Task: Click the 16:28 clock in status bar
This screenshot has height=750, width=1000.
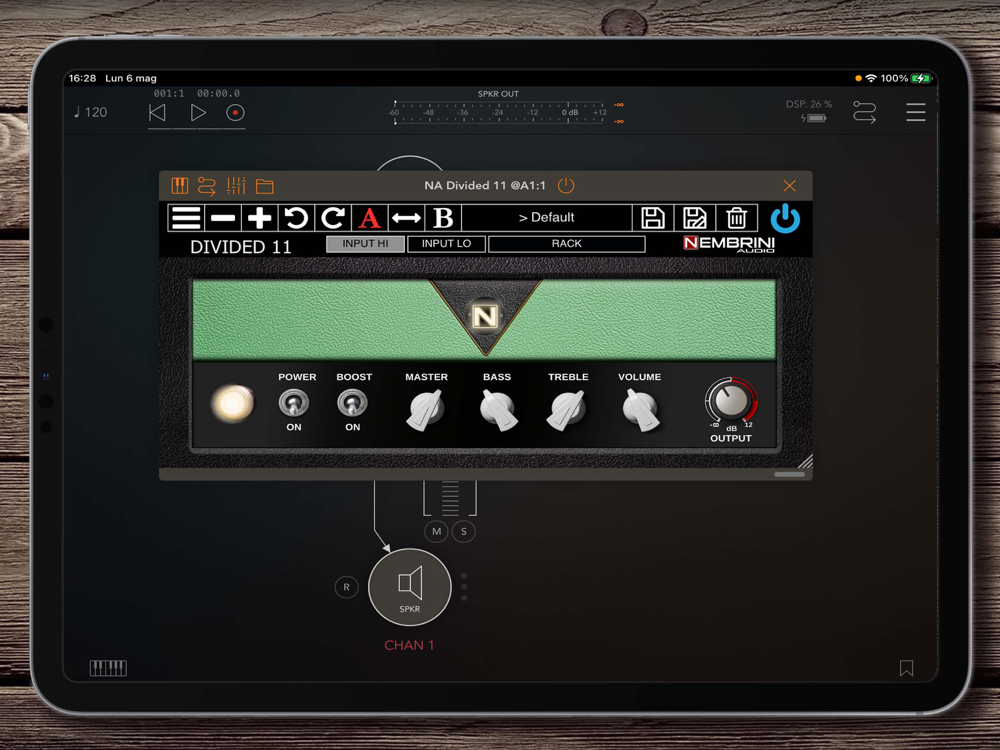Action: (82, 78)
